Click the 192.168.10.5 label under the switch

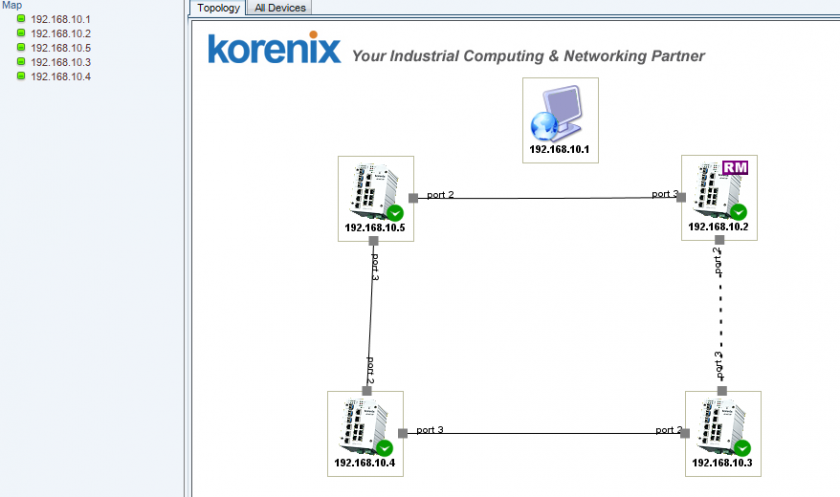coord(375,228)
